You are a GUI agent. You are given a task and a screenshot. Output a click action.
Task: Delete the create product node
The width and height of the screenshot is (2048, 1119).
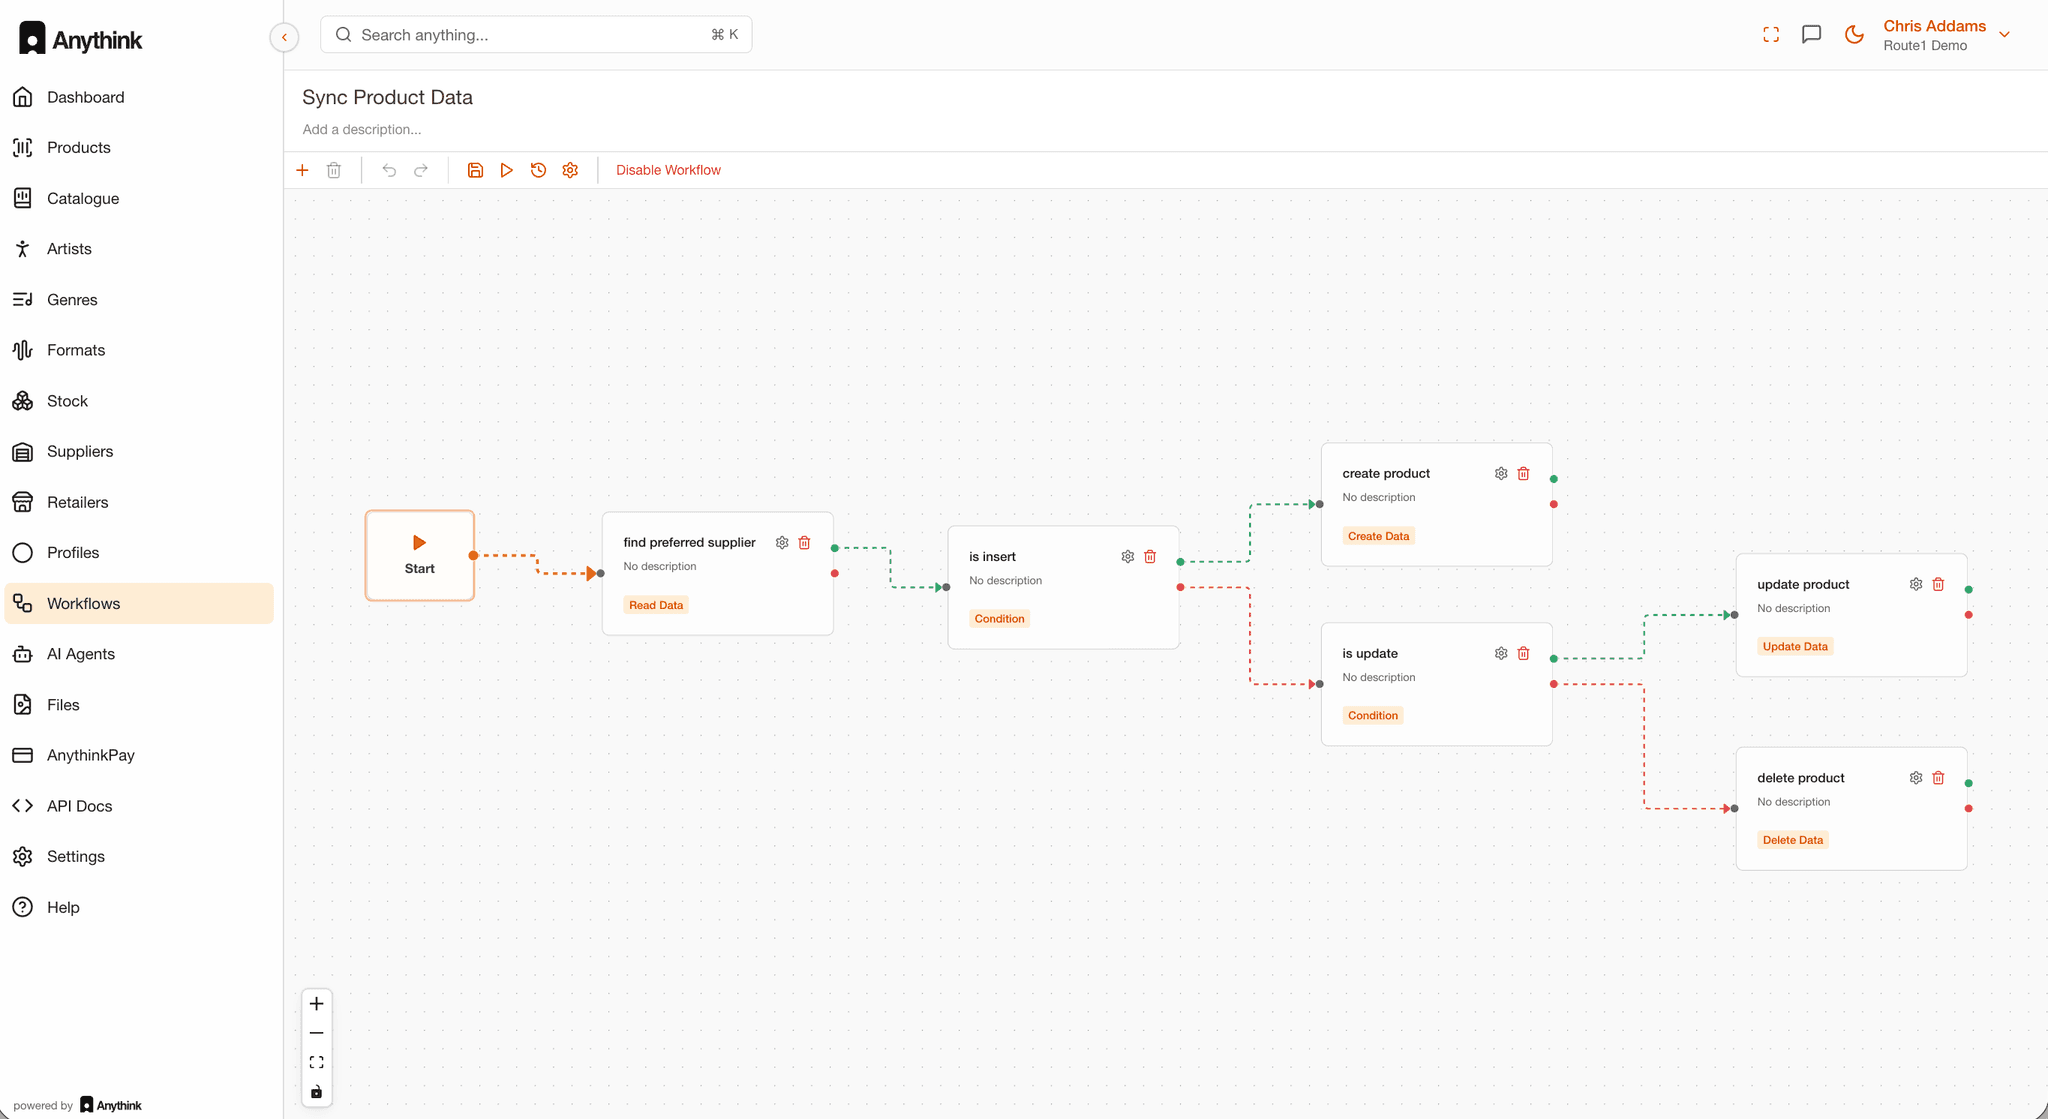[1523, 474]
